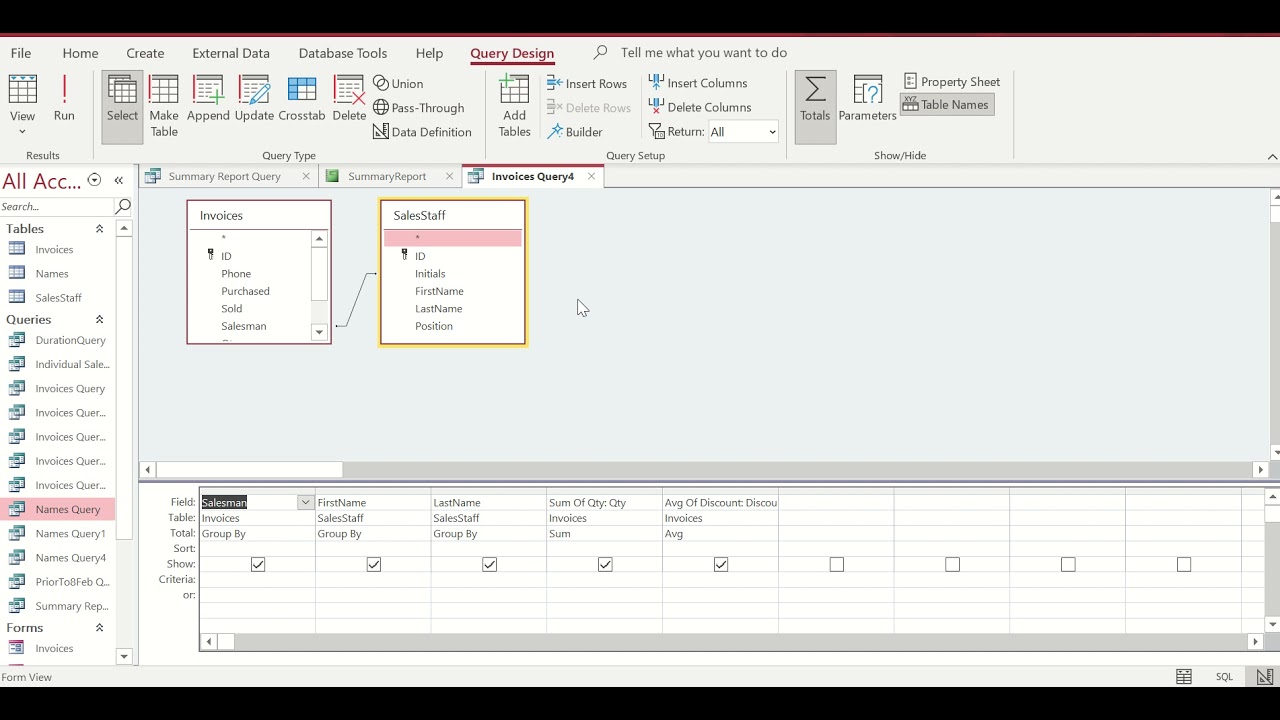The height and width of the screenshot is (720, 1280).
Task: Open the Database Tools tab
Action: tap(343, 53)
